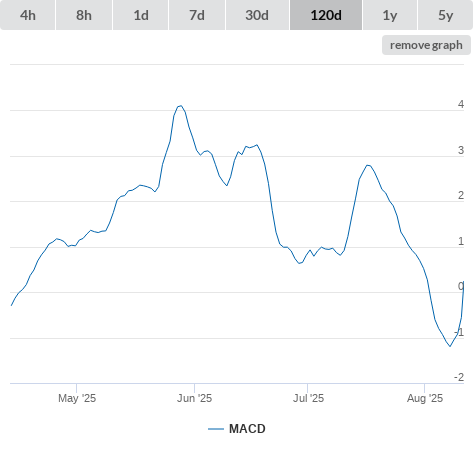Viewport: 474px width, 455px height.
Task: Show the 1d time range
Action: pos(141,15)
